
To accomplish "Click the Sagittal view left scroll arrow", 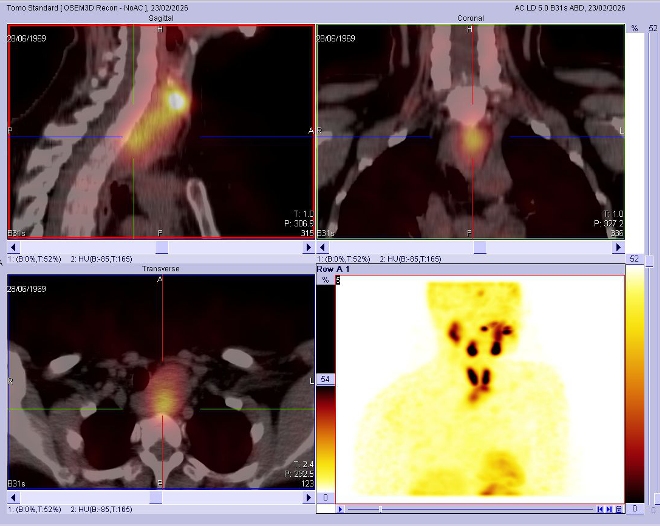I will [13, 247].
